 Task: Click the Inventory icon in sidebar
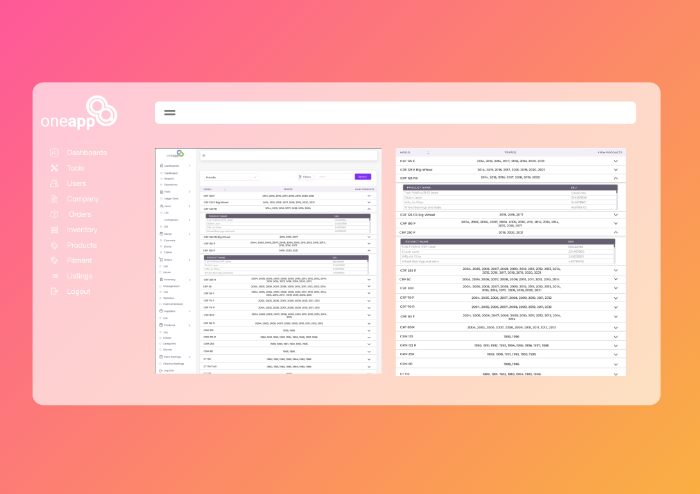tap(54, 230)
